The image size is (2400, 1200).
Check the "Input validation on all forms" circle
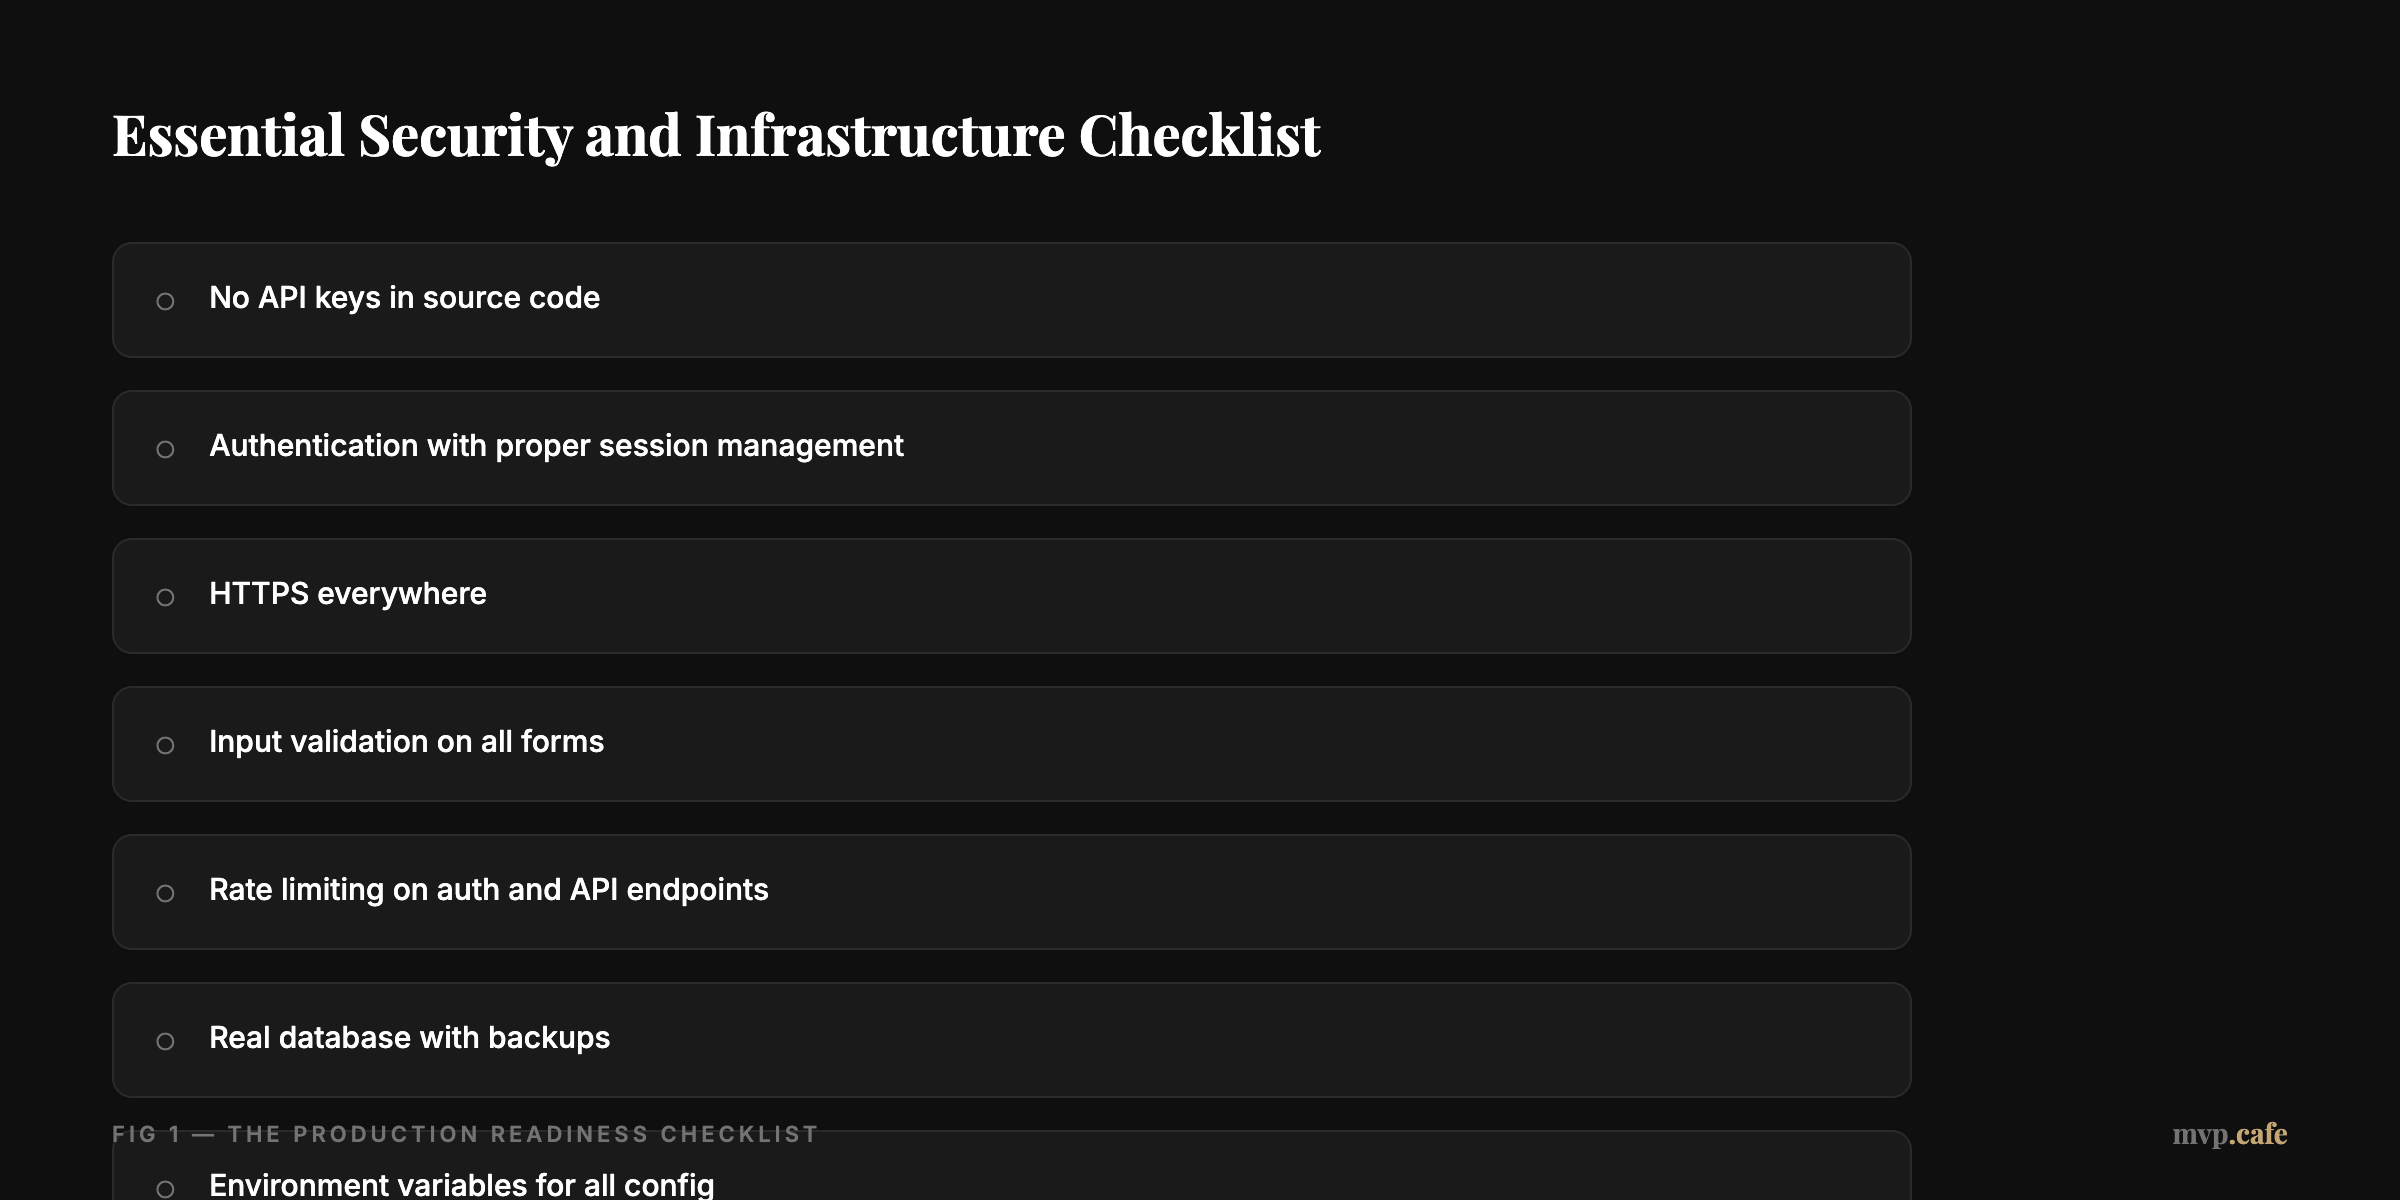(166, 744)
